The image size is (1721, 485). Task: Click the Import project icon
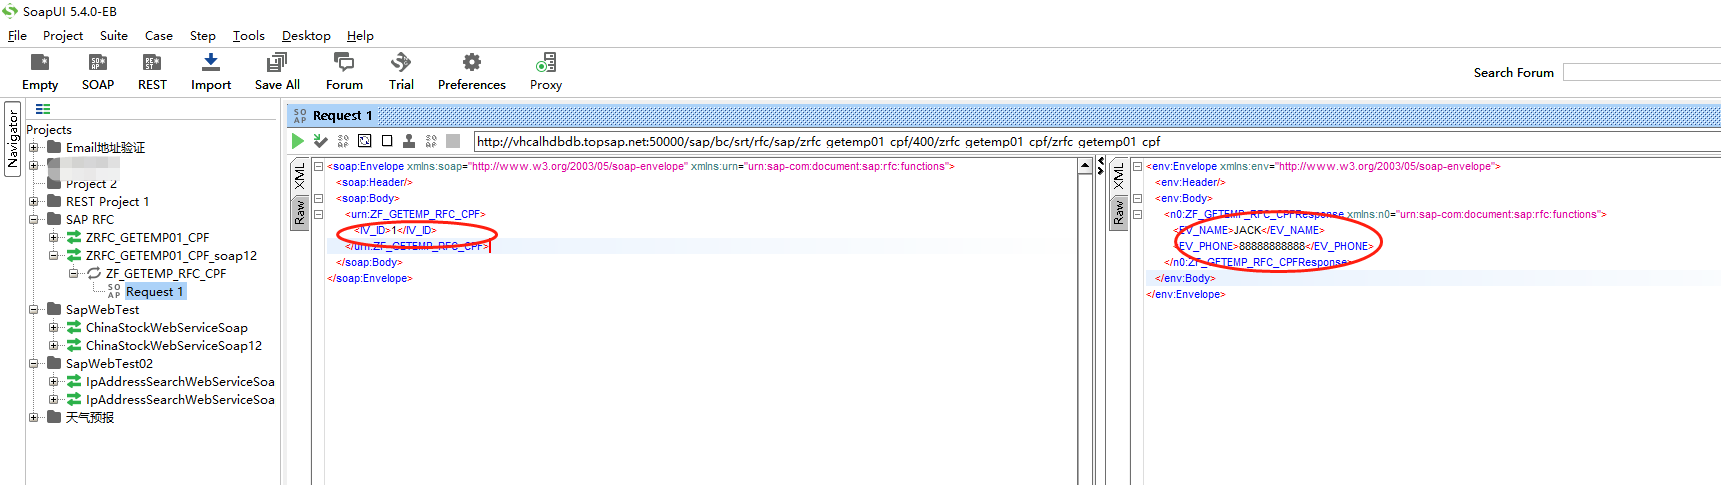[x=211, y=63]
